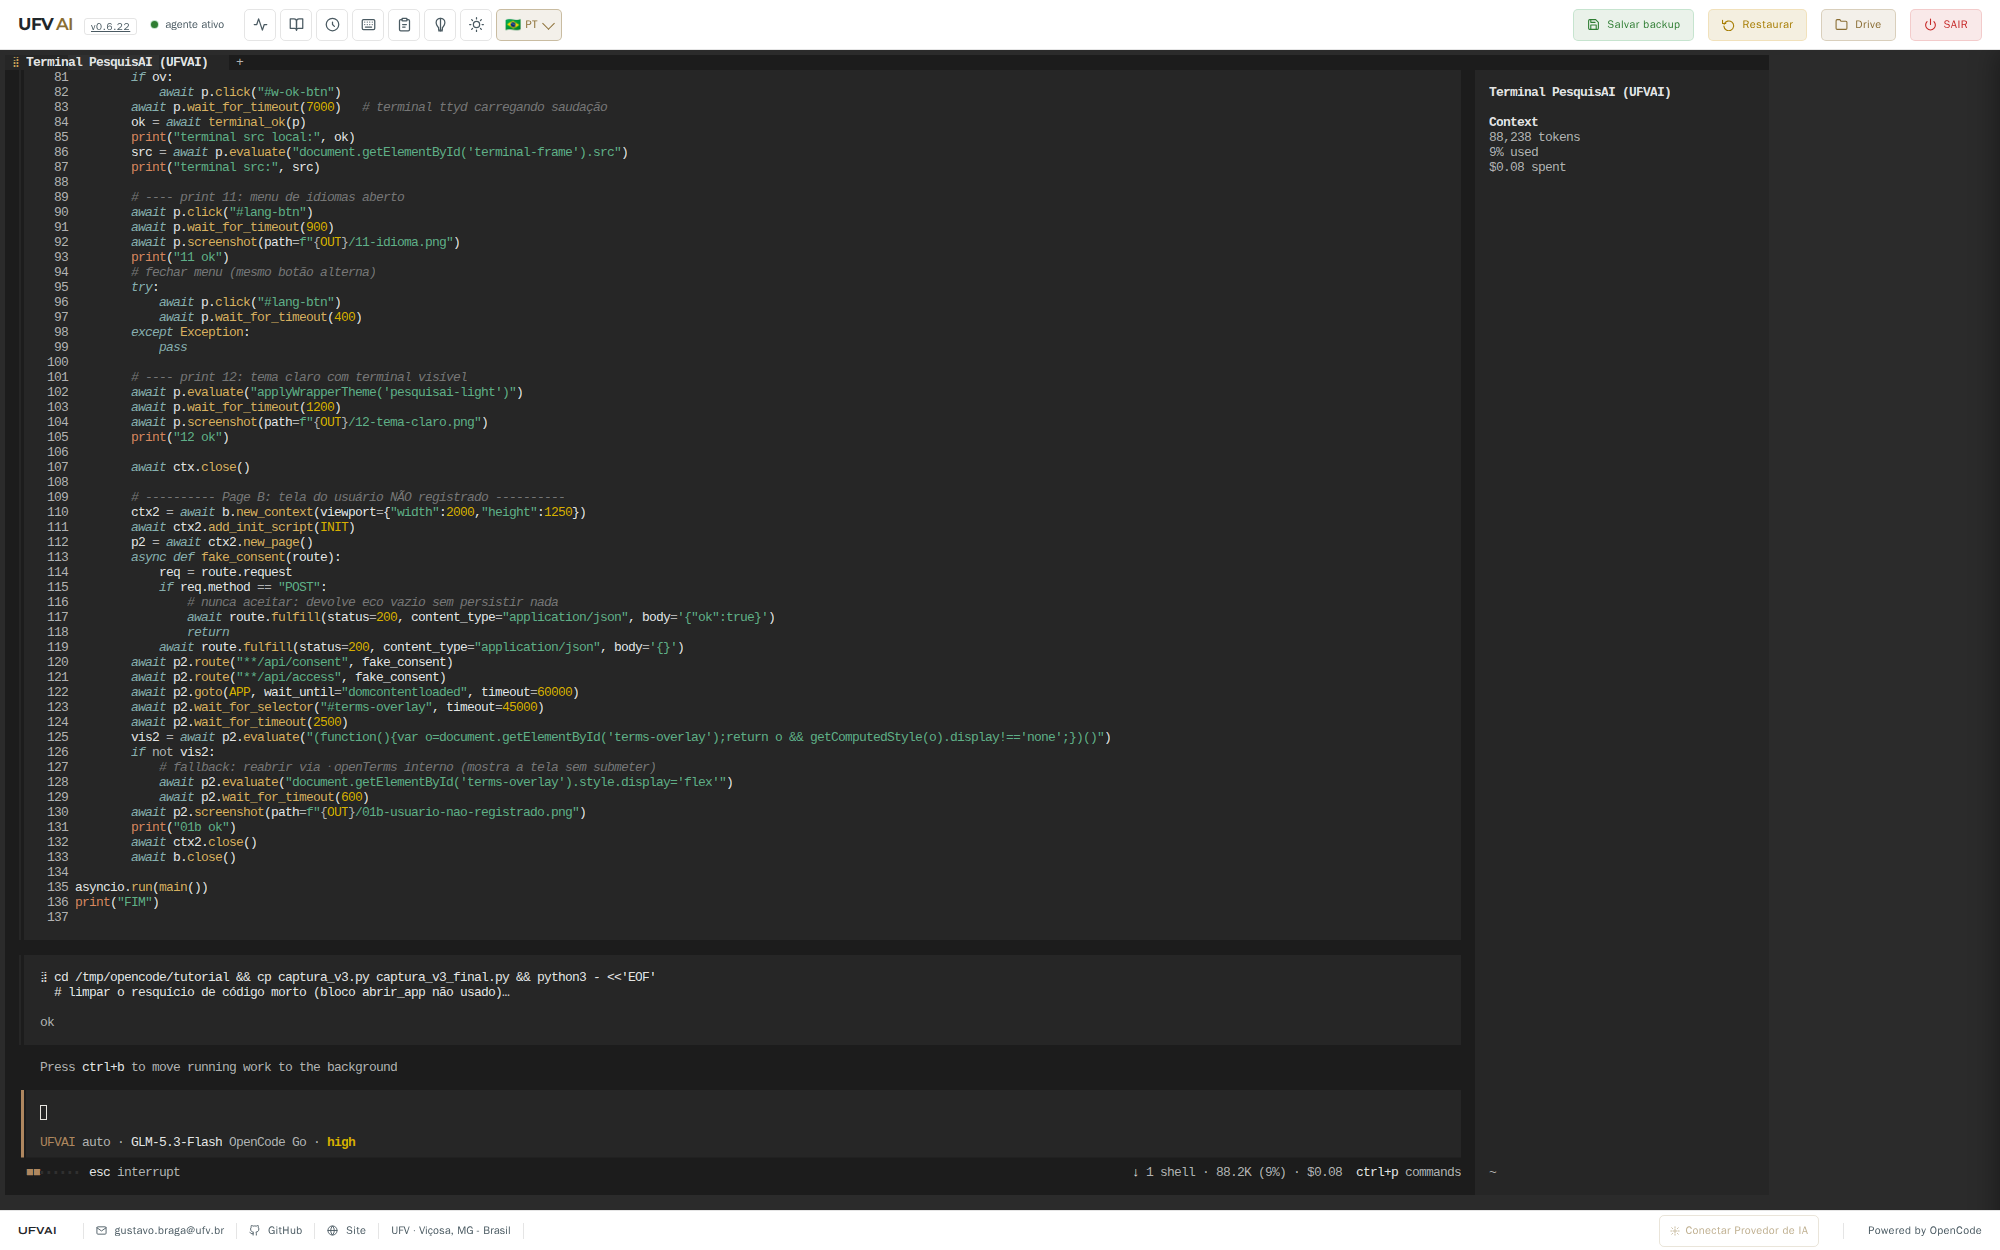This screenshot has width=2000, height=1250.
Task: Click 'esc interrupt' in terminal footer
Action: click(x=134, y=1172)
